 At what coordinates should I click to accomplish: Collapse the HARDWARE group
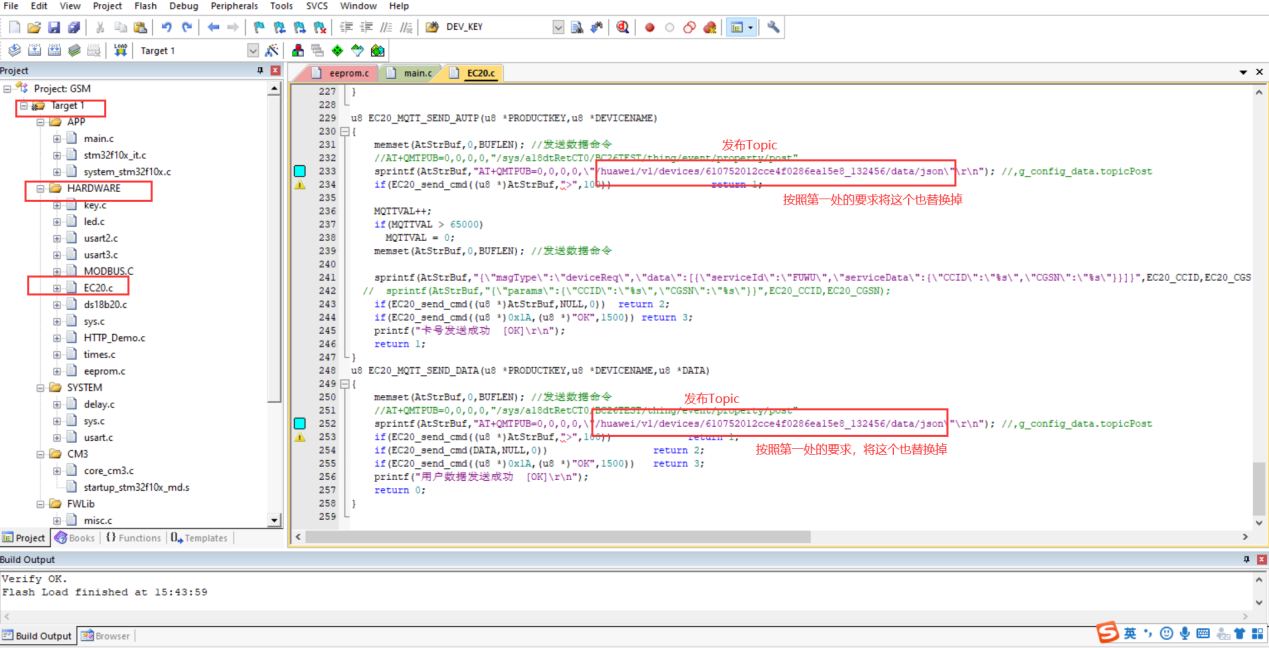click(x=41, y=188)
